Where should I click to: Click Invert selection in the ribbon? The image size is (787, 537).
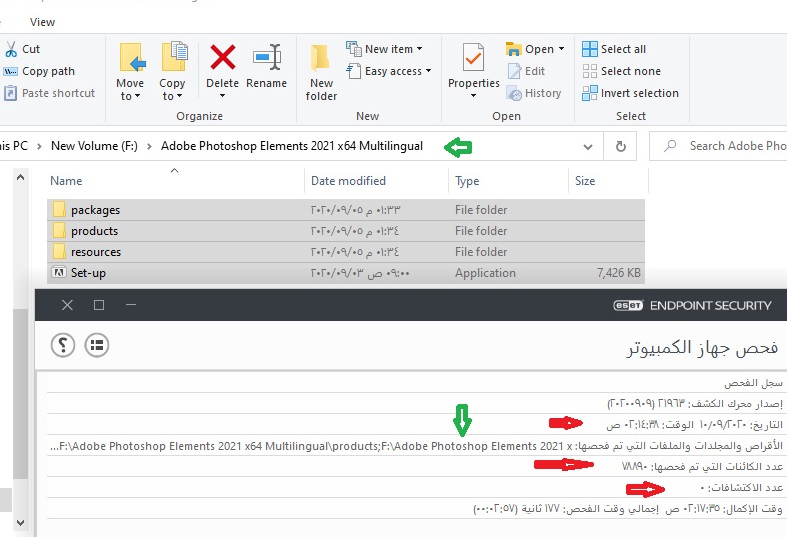coord(630,93)
